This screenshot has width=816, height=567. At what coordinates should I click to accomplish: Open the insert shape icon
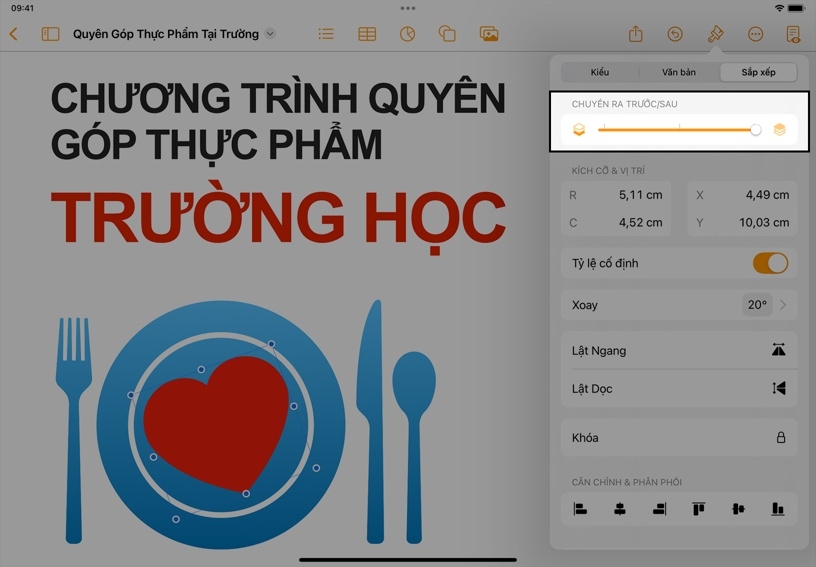tap(447, 34)
